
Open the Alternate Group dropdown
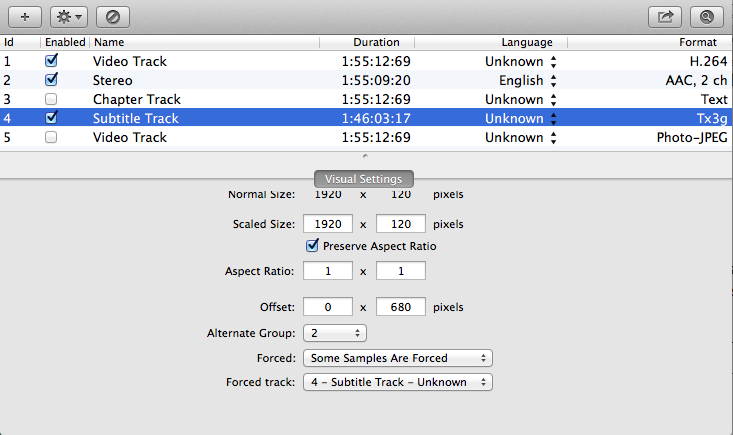point(335,333)
